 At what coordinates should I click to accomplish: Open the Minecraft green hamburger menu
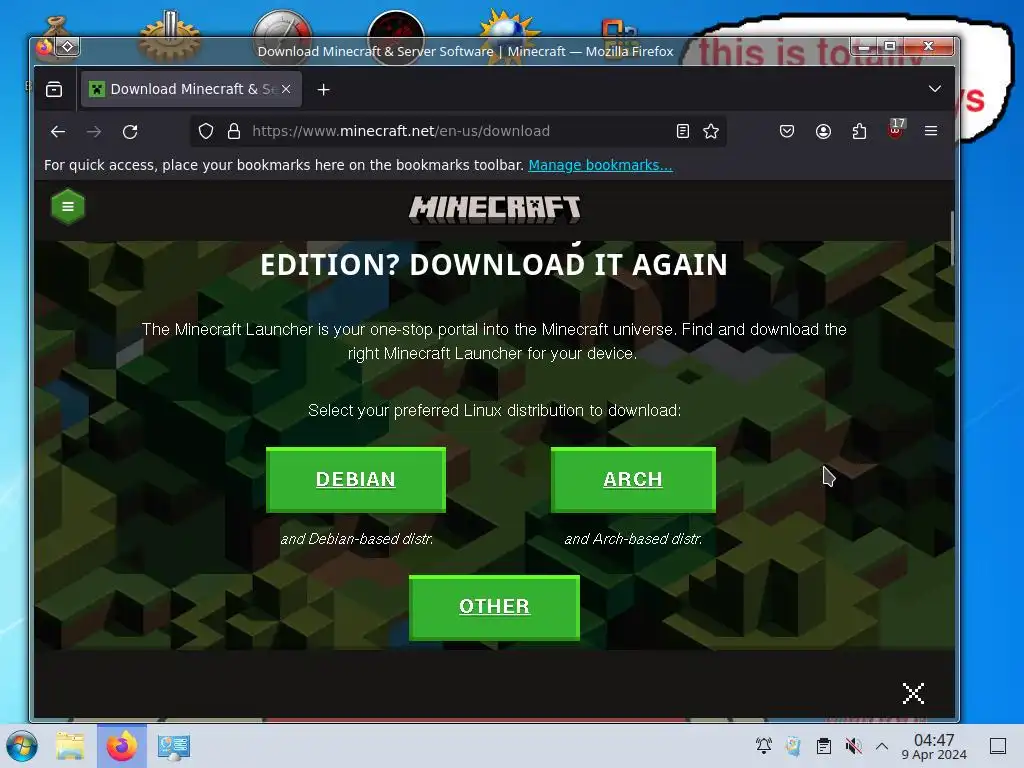pyautogui.click(x=68, y=207)
